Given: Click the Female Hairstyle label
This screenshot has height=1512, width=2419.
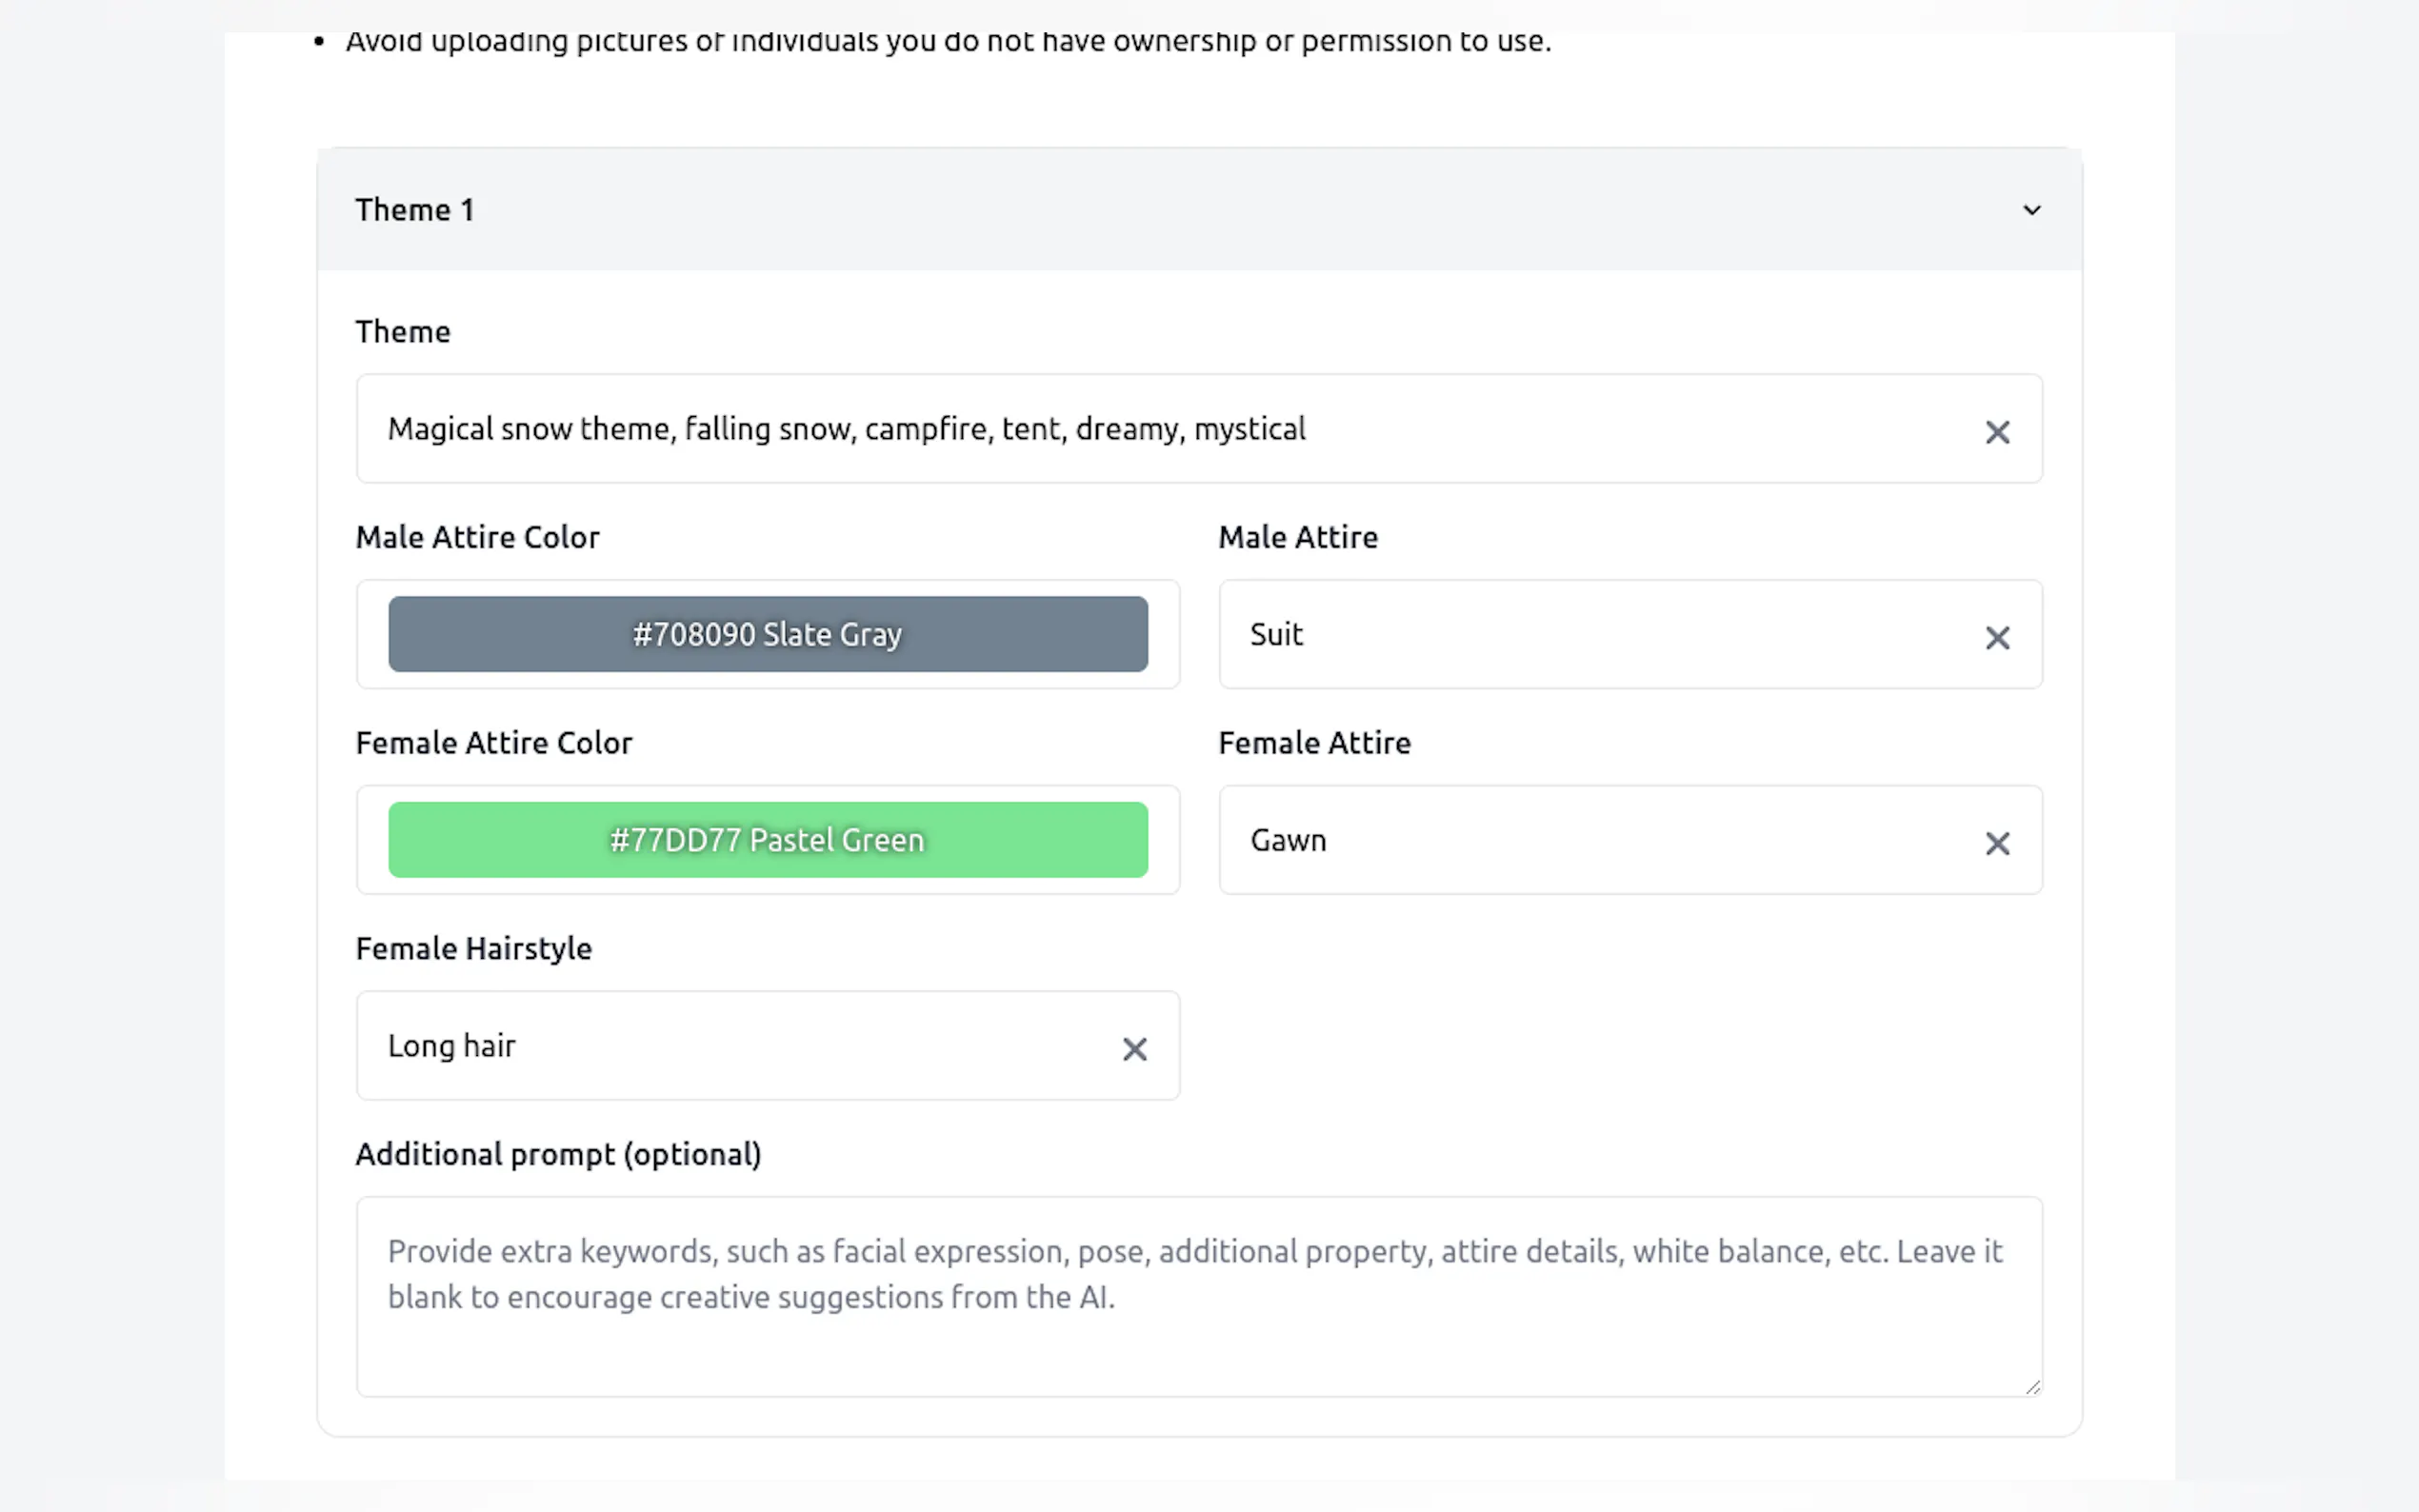Looking at the screenshot, I should tap(473, 948).
